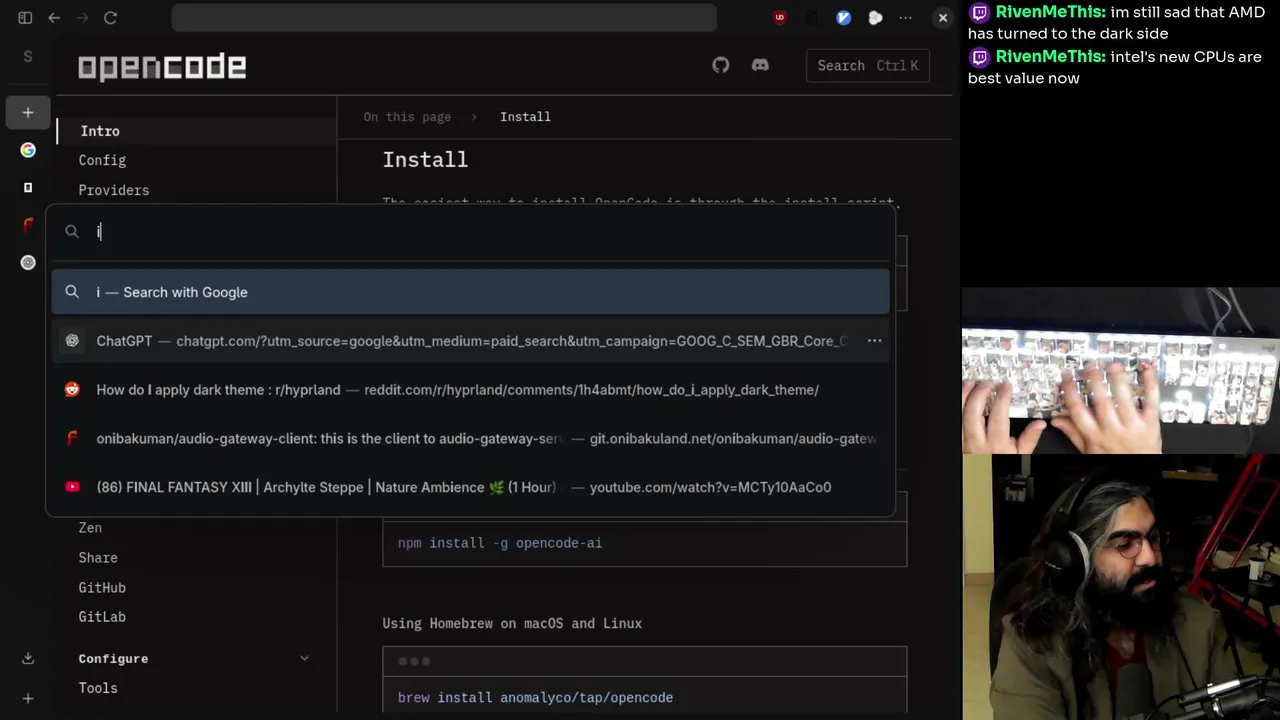Open the GitHub docs page in sidebar
Viewport: 1280px width, 720px height.
point(102,587)
